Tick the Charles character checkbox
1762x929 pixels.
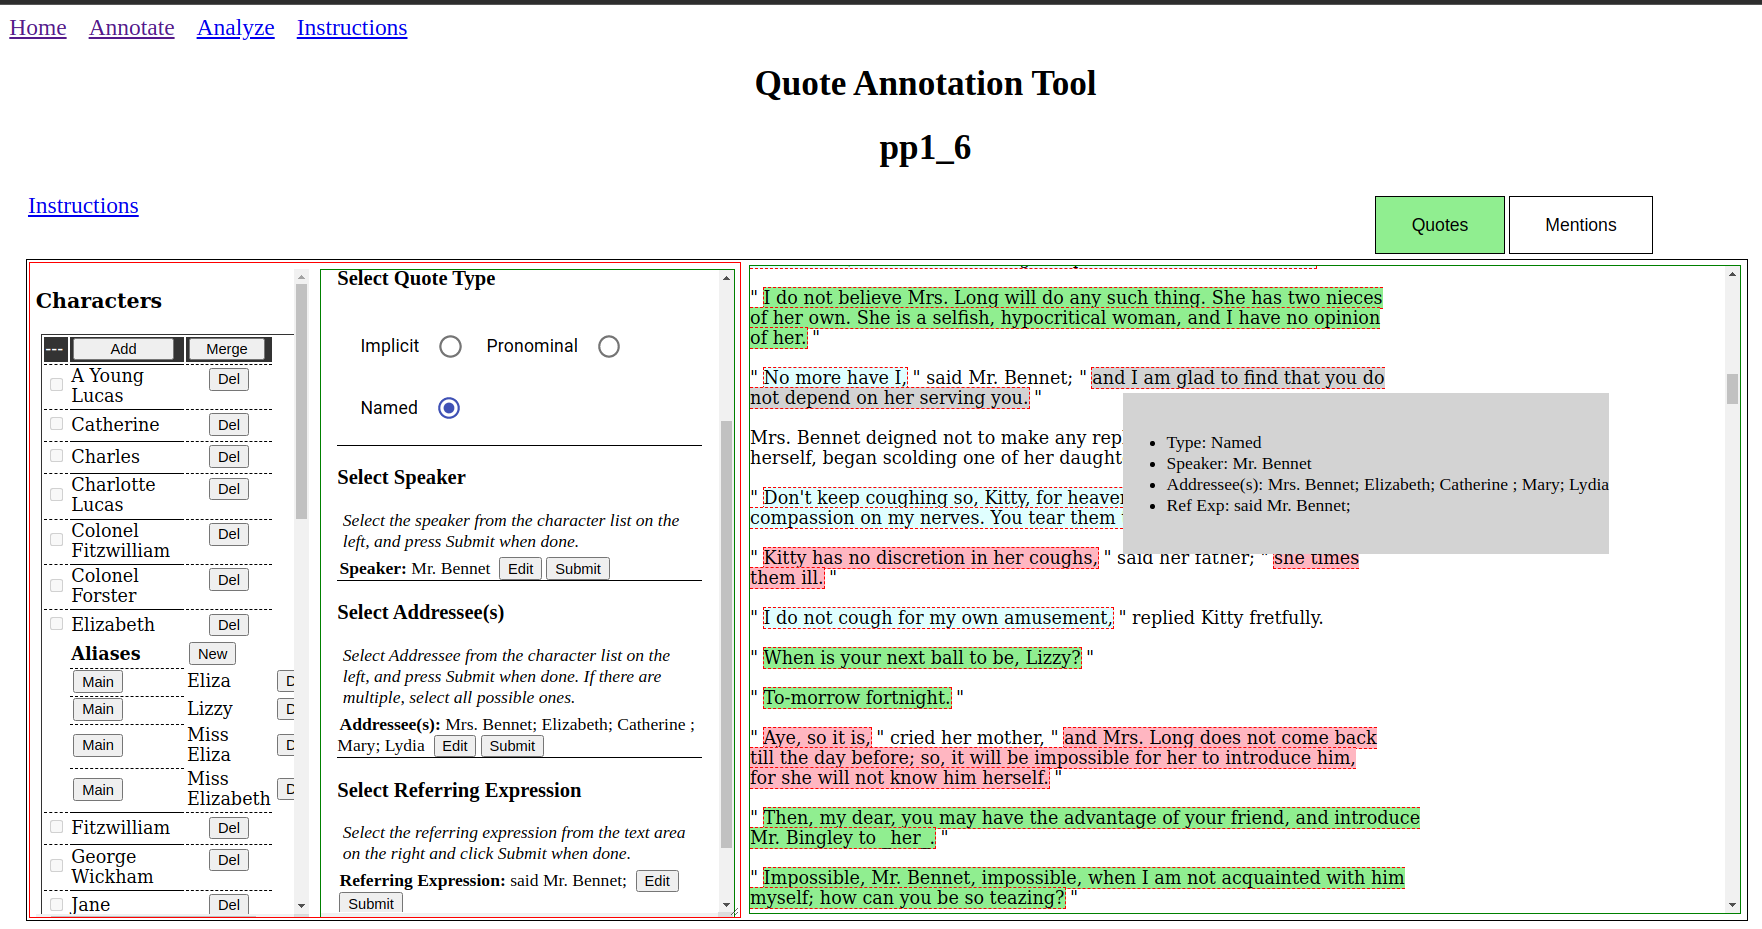pos(57,456)
